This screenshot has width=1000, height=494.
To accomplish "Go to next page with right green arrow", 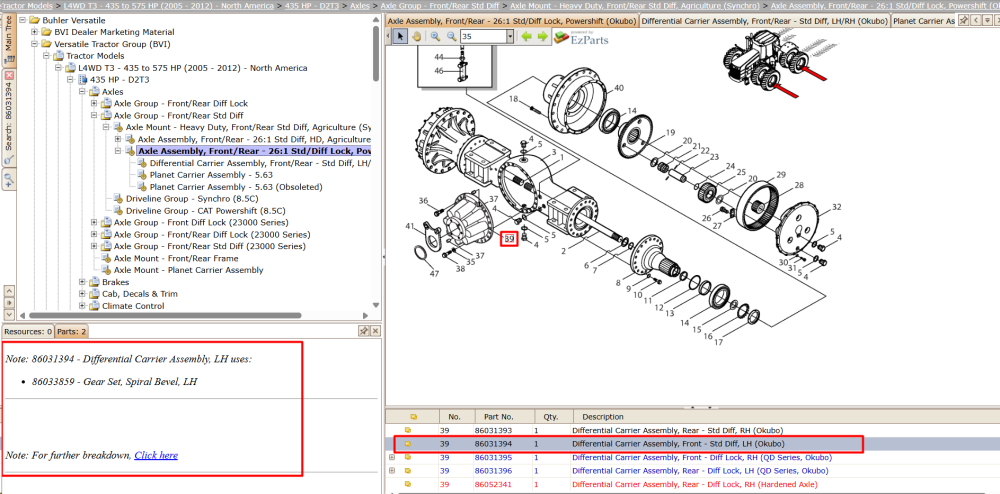I will pyautogui.click(x=542, y=36).
